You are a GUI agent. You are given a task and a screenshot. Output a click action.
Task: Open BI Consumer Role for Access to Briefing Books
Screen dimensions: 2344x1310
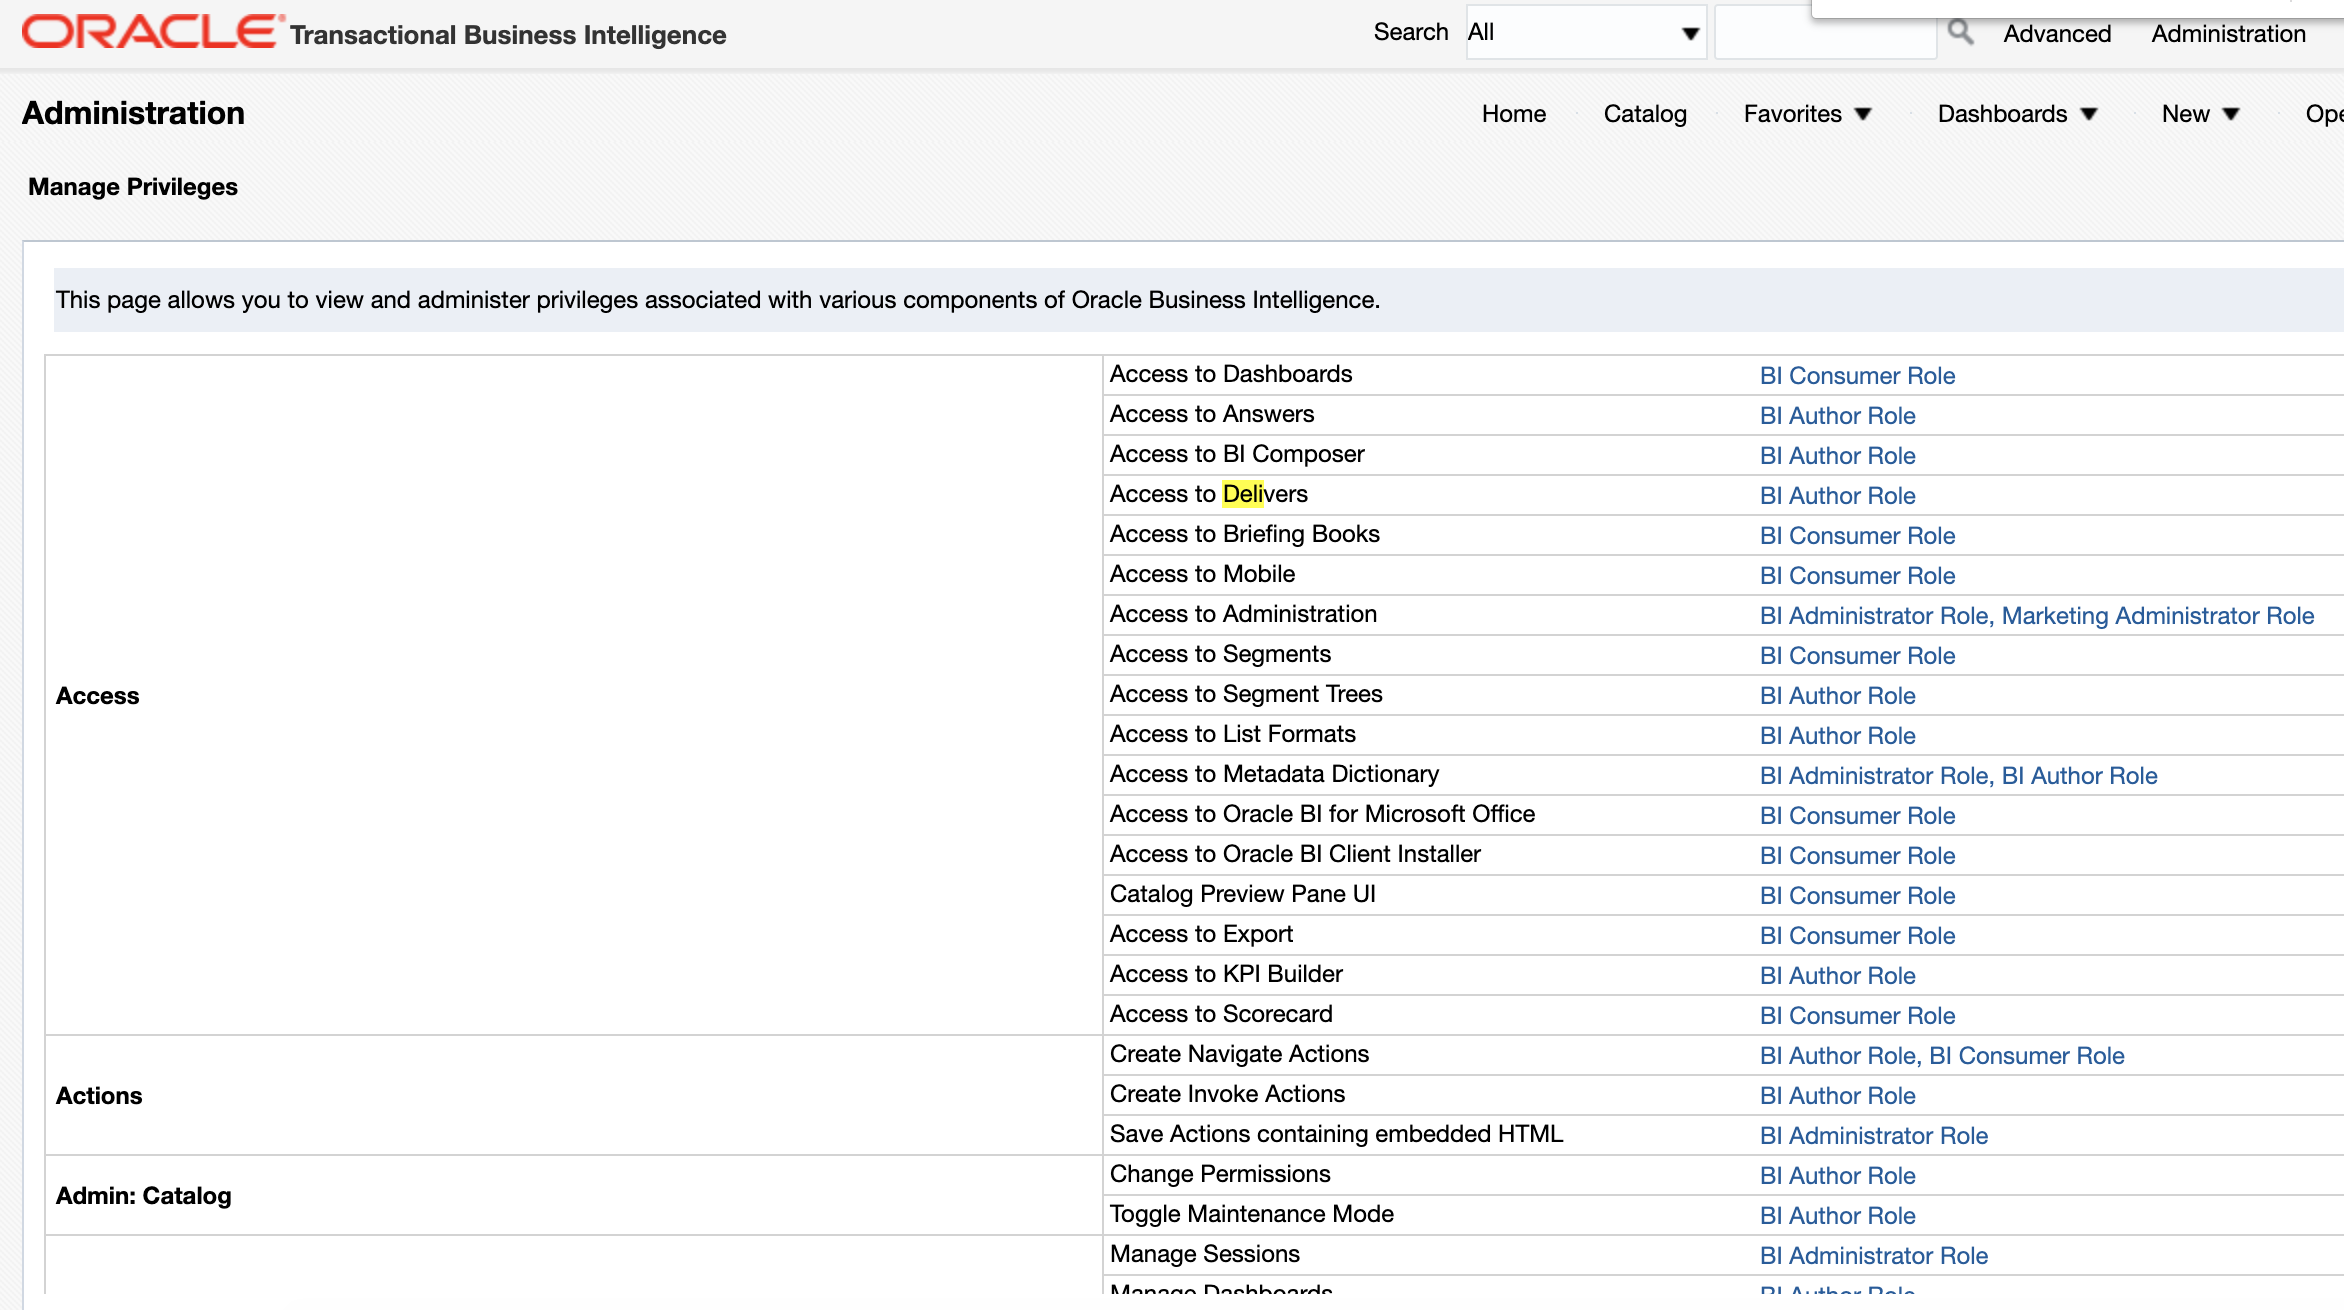pos(1857,536)
